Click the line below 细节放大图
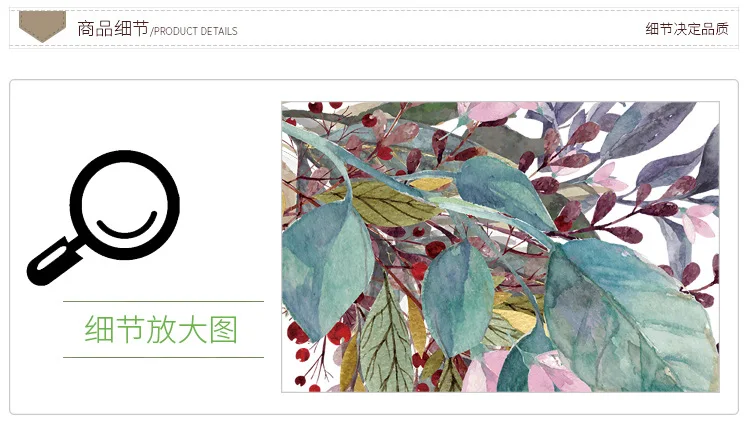Image resolution: width=750 pixels, height=428 pixels. 163,357
